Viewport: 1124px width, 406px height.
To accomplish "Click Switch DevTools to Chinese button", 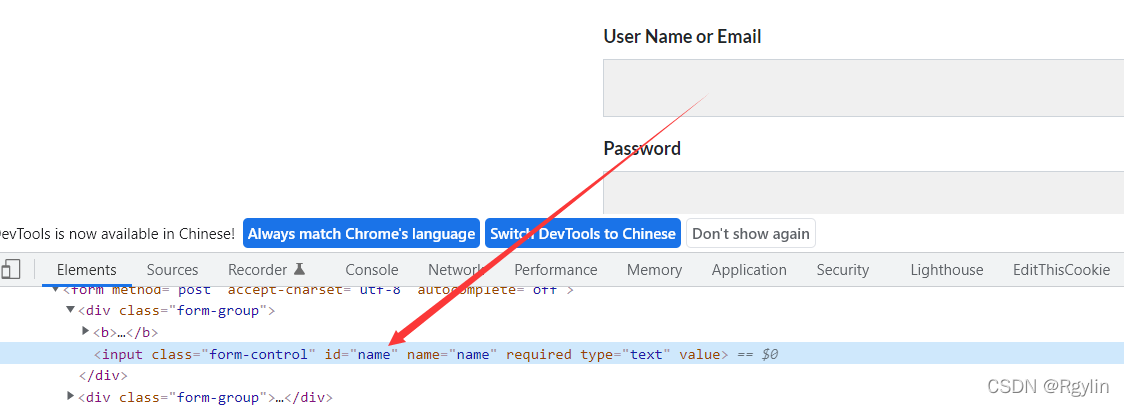I will tap(583, 233).
